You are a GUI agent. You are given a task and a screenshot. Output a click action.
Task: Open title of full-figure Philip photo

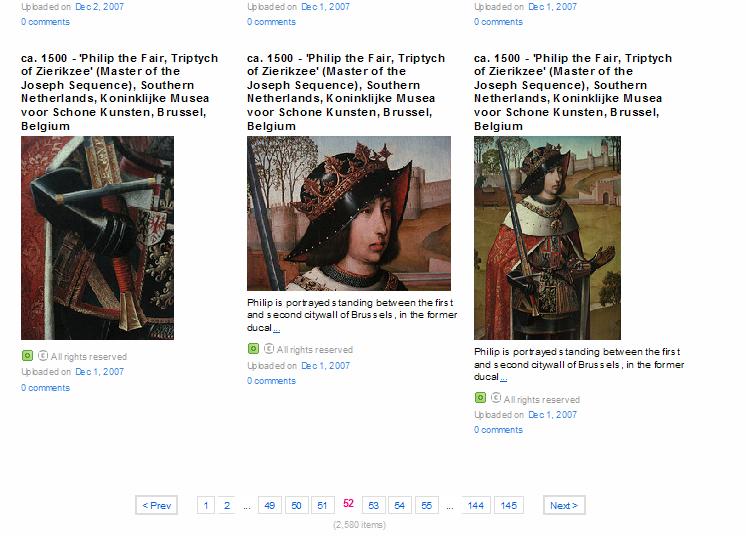pos(573,92)
